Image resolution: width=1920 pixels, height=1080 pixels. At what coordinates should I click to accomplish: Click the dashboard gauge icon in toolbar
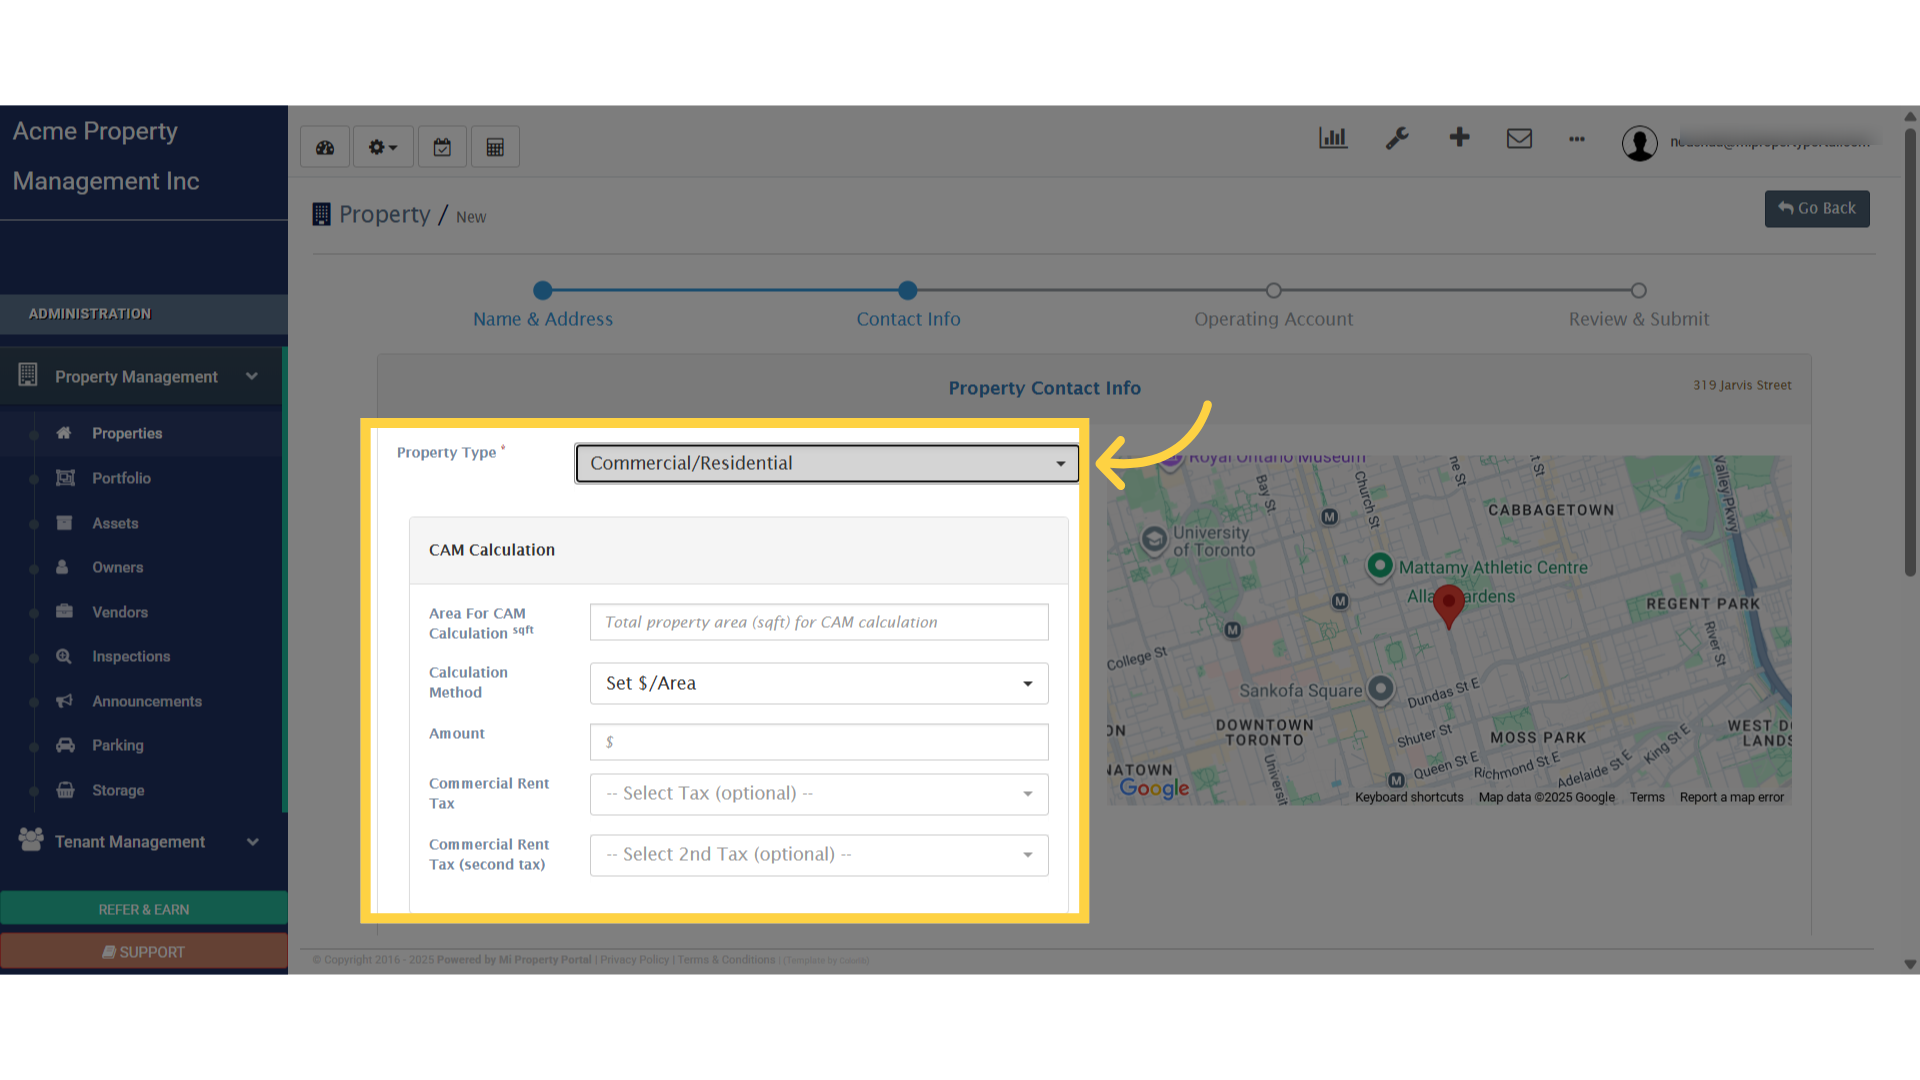(325, 147)
